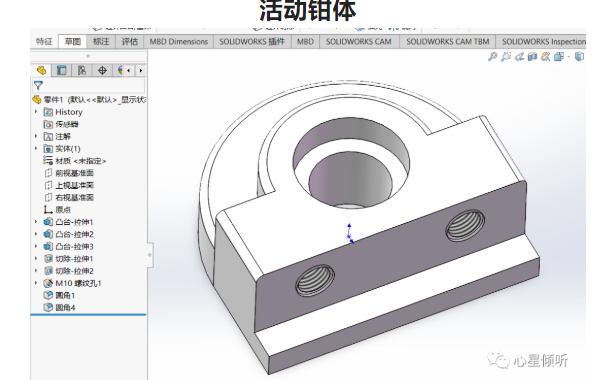Expand the 切除-拉伸2 cut feature
Screen dimensions: 595x380
(36, 271)
